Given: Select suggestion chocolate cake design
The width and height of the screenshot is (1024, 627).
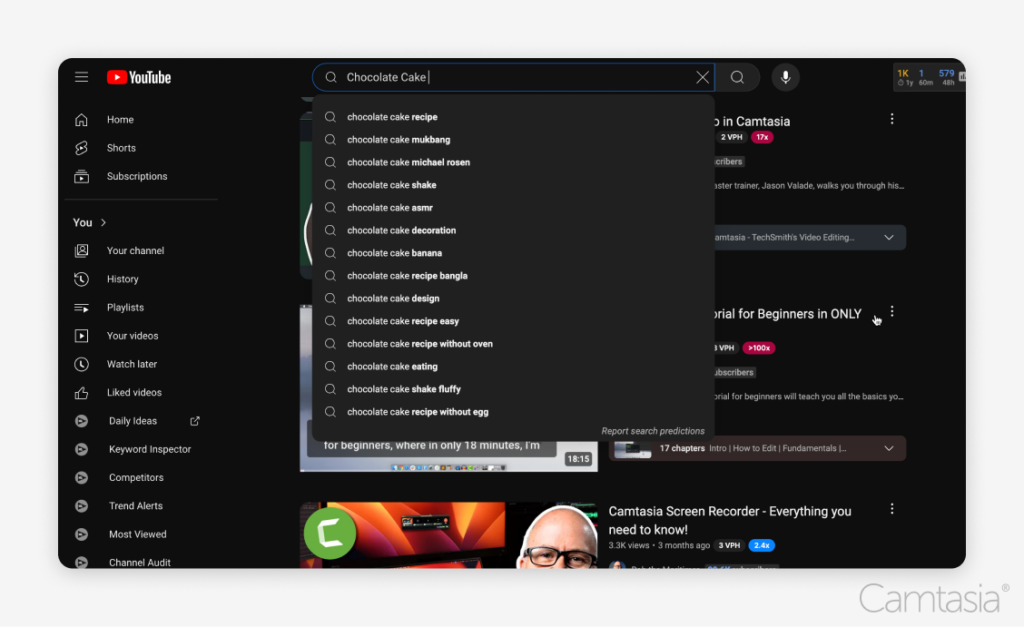Looking at the screenshot, I should [513, 298].
